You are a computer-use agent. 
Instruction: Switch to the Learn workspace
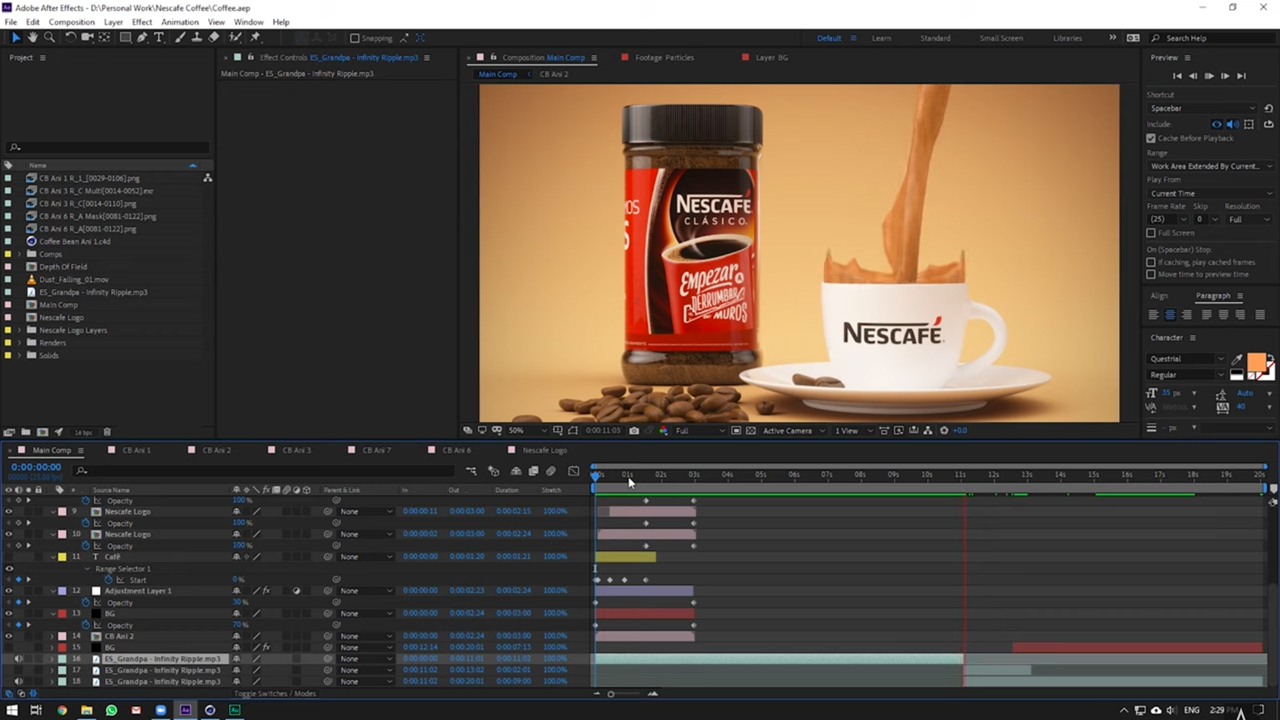881,38
